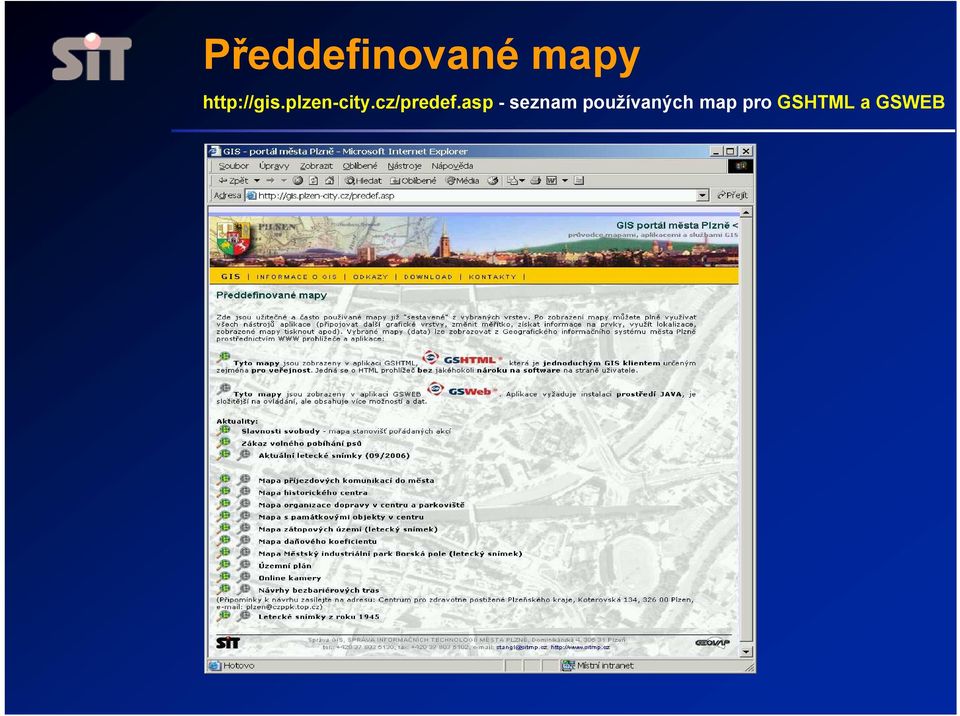
Task: Open Mapa daňového koeficientu link
Action: pyautogui.click(x=317, y=541)
